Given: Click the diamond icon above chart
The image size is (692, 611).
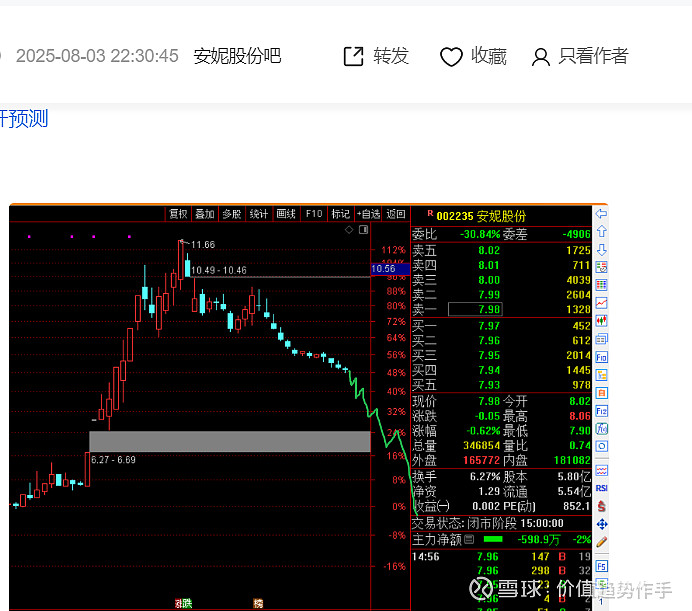Looking at the screenshot, I should coord(349,230).
